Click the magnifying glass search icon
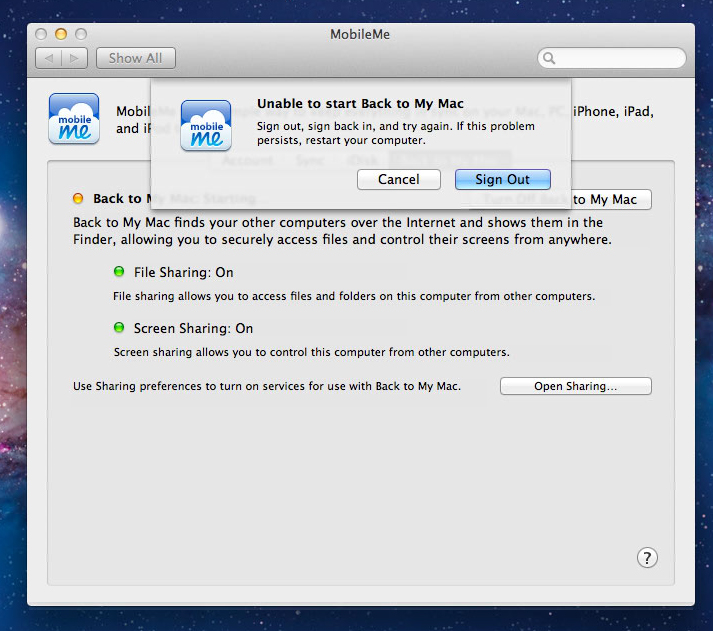 pyautogui.click(x=549, y=58)
